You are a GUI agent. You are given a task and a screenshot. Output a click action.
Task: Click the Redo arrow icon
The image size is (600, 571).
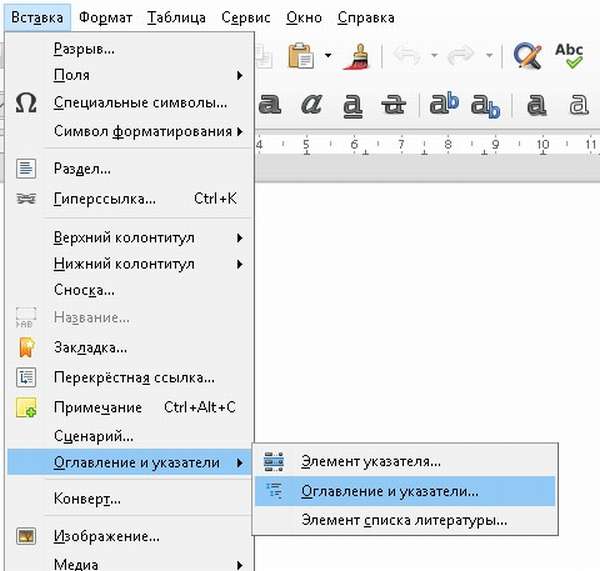(x=461, y=56)
